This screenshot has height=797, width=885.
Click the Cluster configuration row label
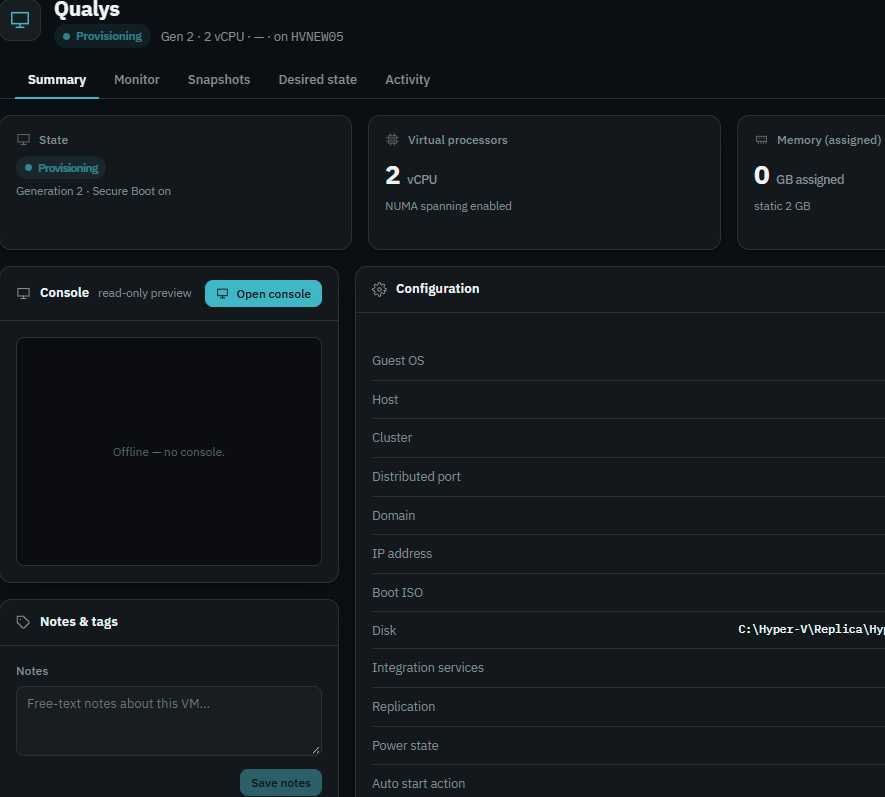[392, 437]
